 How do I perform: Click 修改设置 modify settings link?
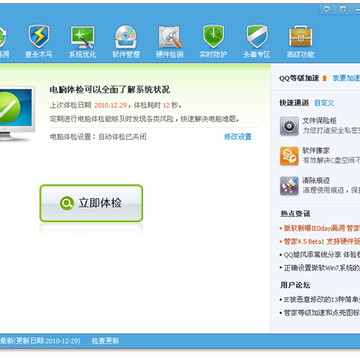pos(238,137)
